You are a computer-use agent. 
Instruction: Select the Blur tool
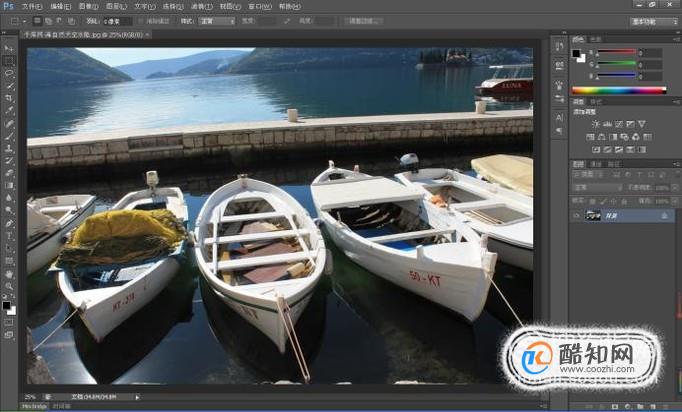point(9,198)
